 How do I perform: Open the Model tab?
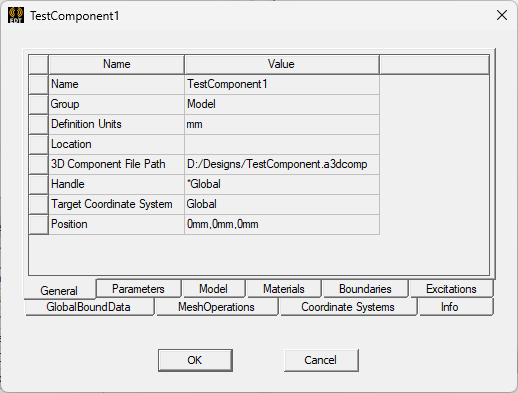(213, 289)
